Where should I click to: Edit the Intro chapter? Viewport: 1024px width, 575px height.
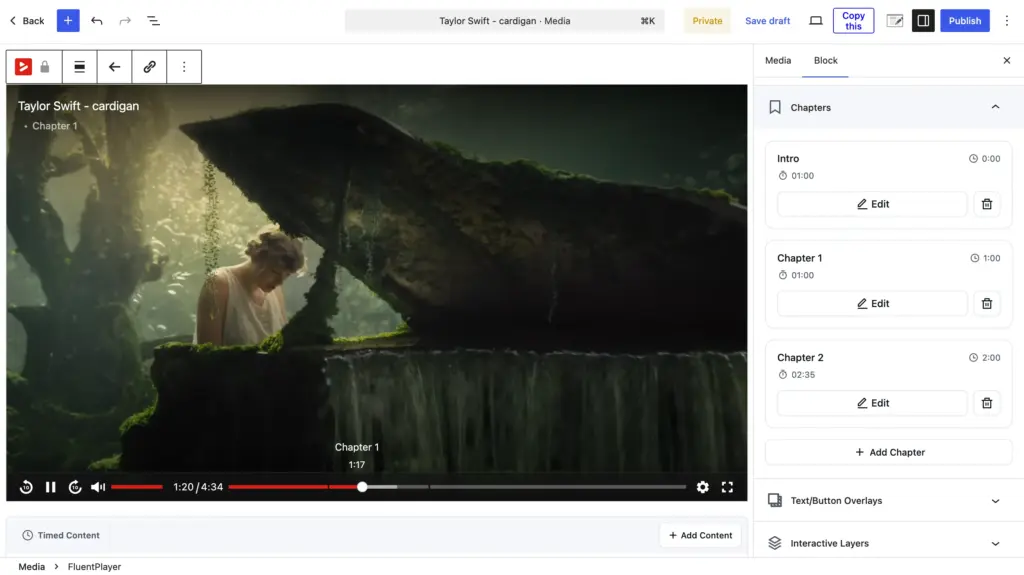coord(872,204)
